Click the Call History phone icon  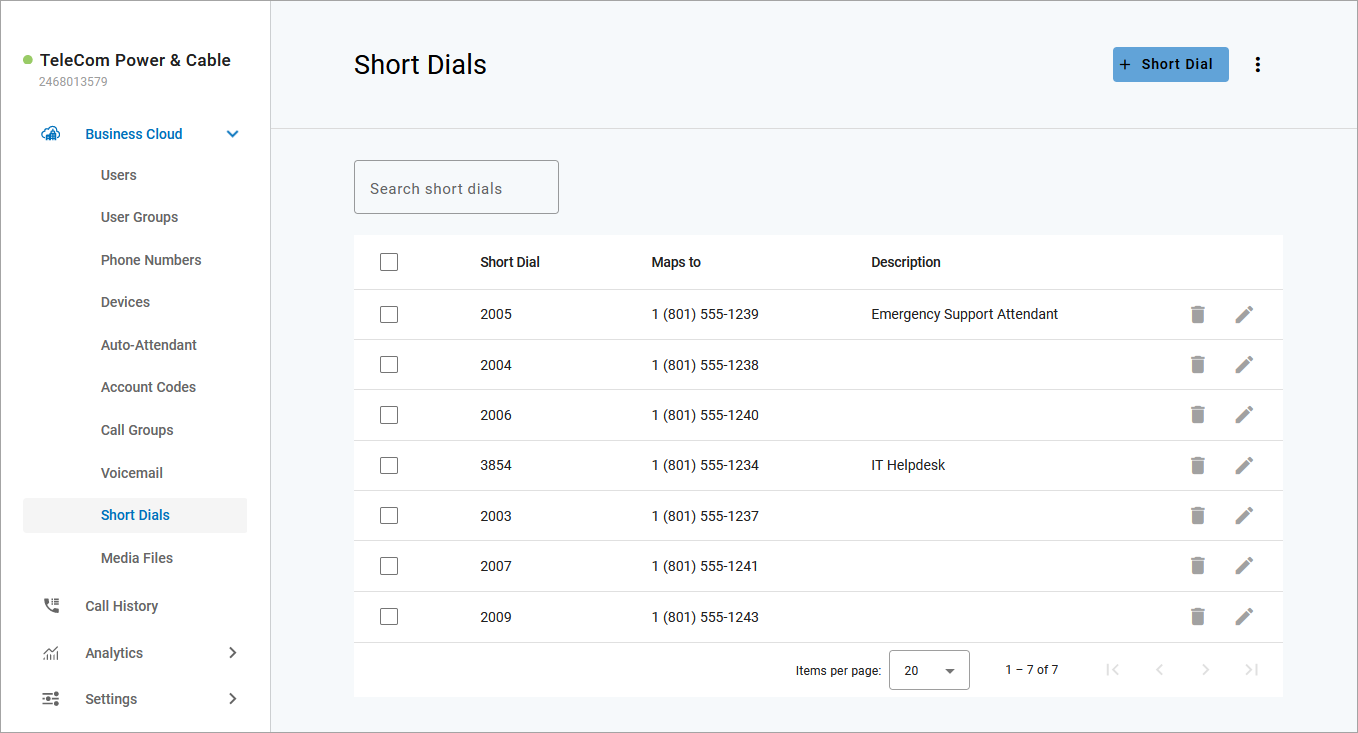click(x=51, y=606)
